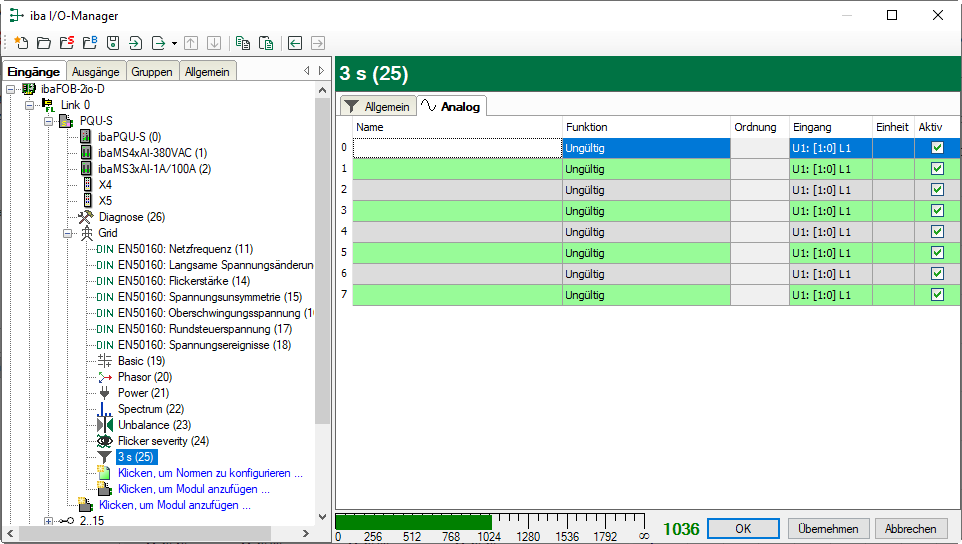Click the copy toolbar icon
This screenshot has height=544, width=962.
coord(243,43)
